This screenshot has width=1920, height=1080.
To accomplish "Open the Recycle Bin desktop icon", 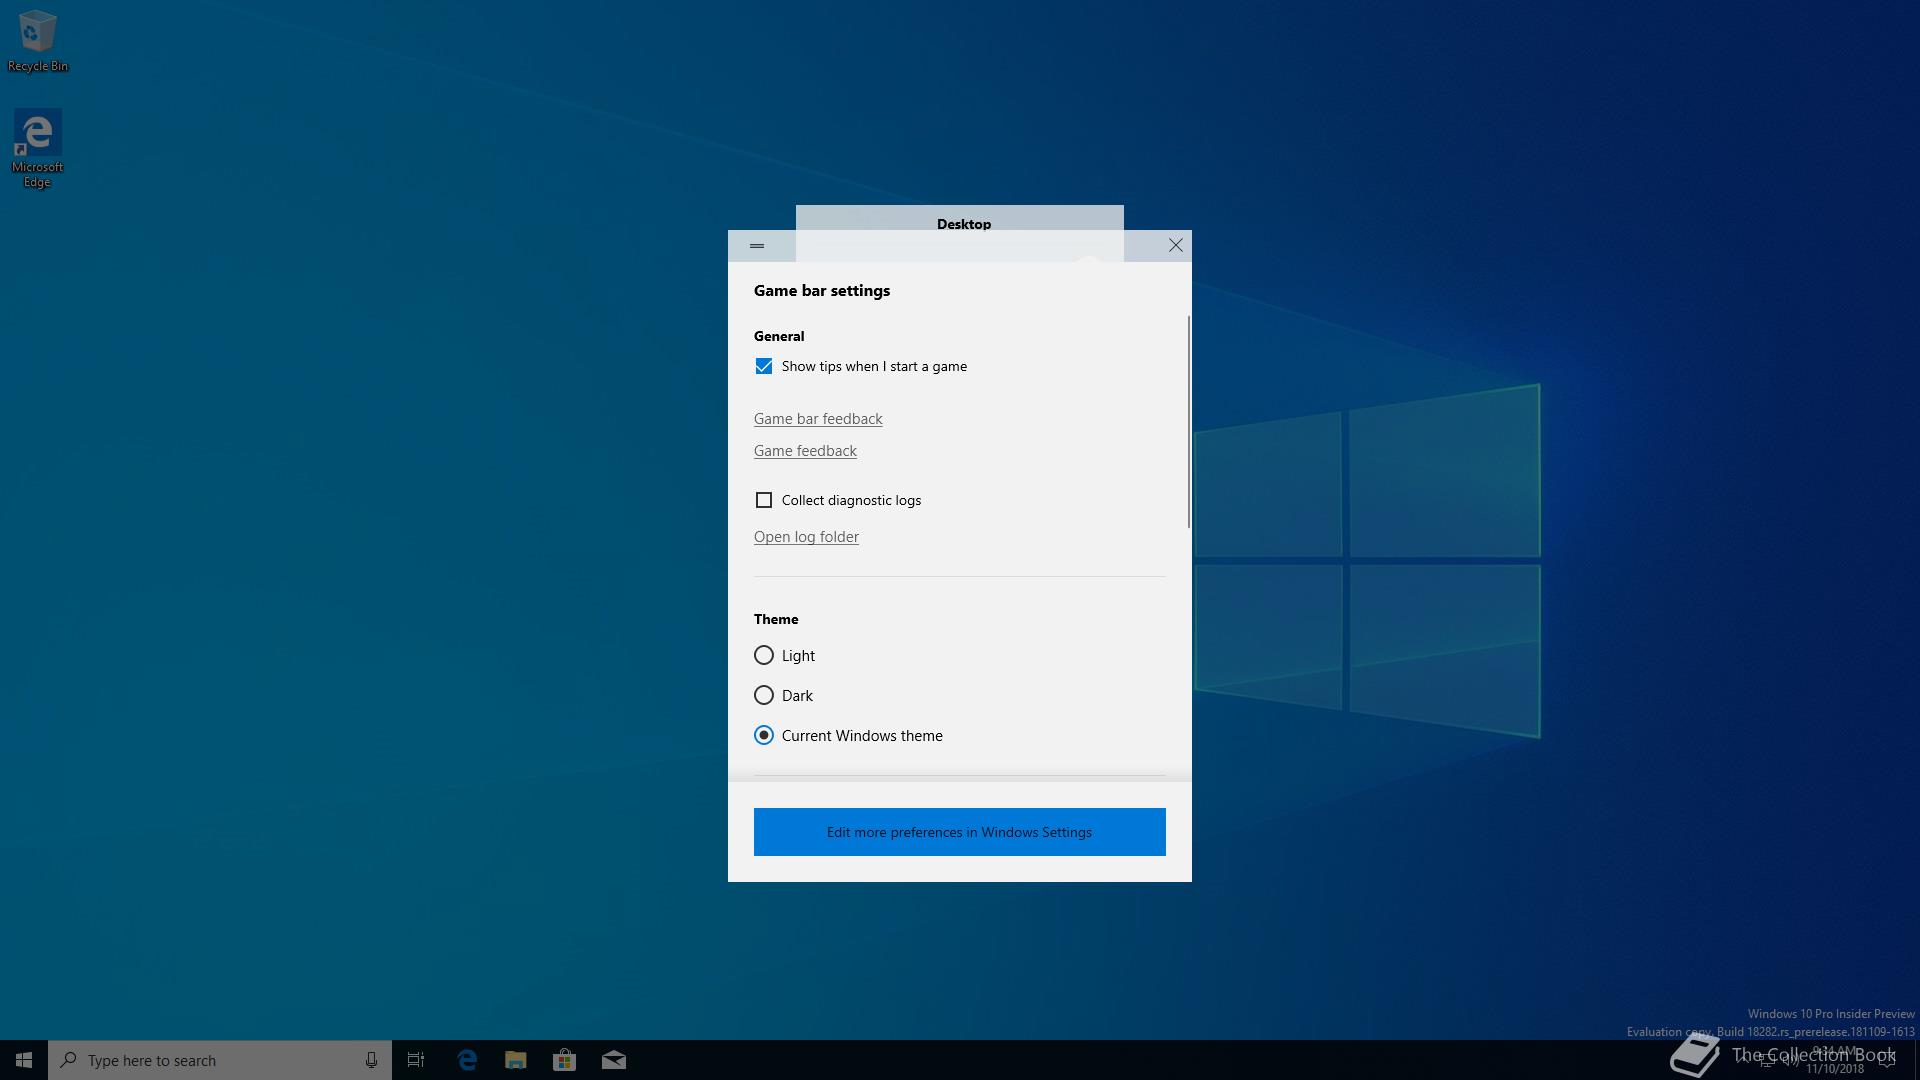I will point(37,41).
